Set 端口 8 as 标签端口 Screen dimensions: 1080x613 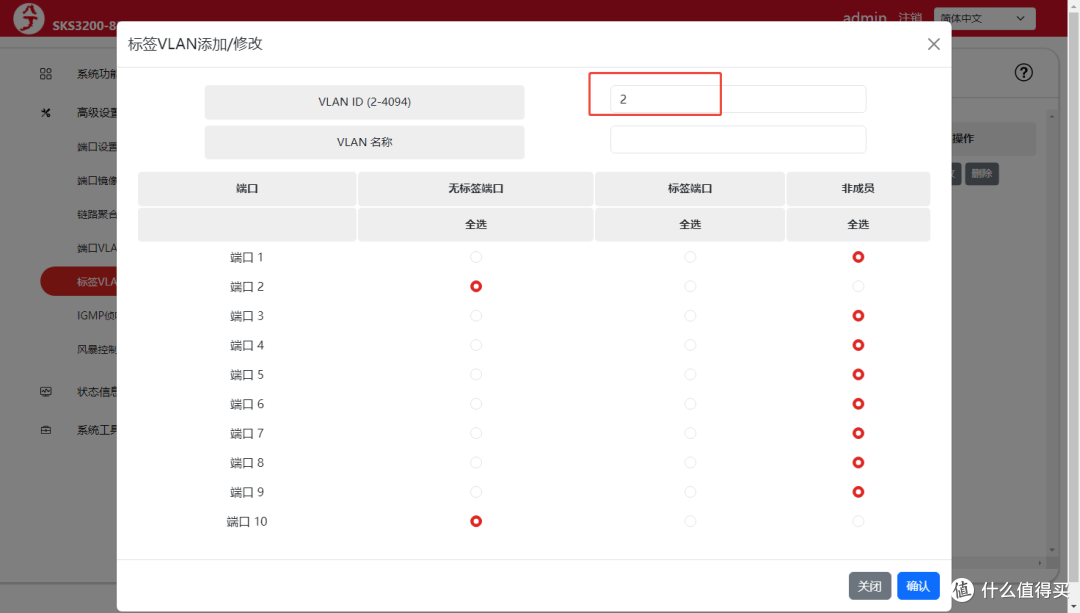(690, 463)
